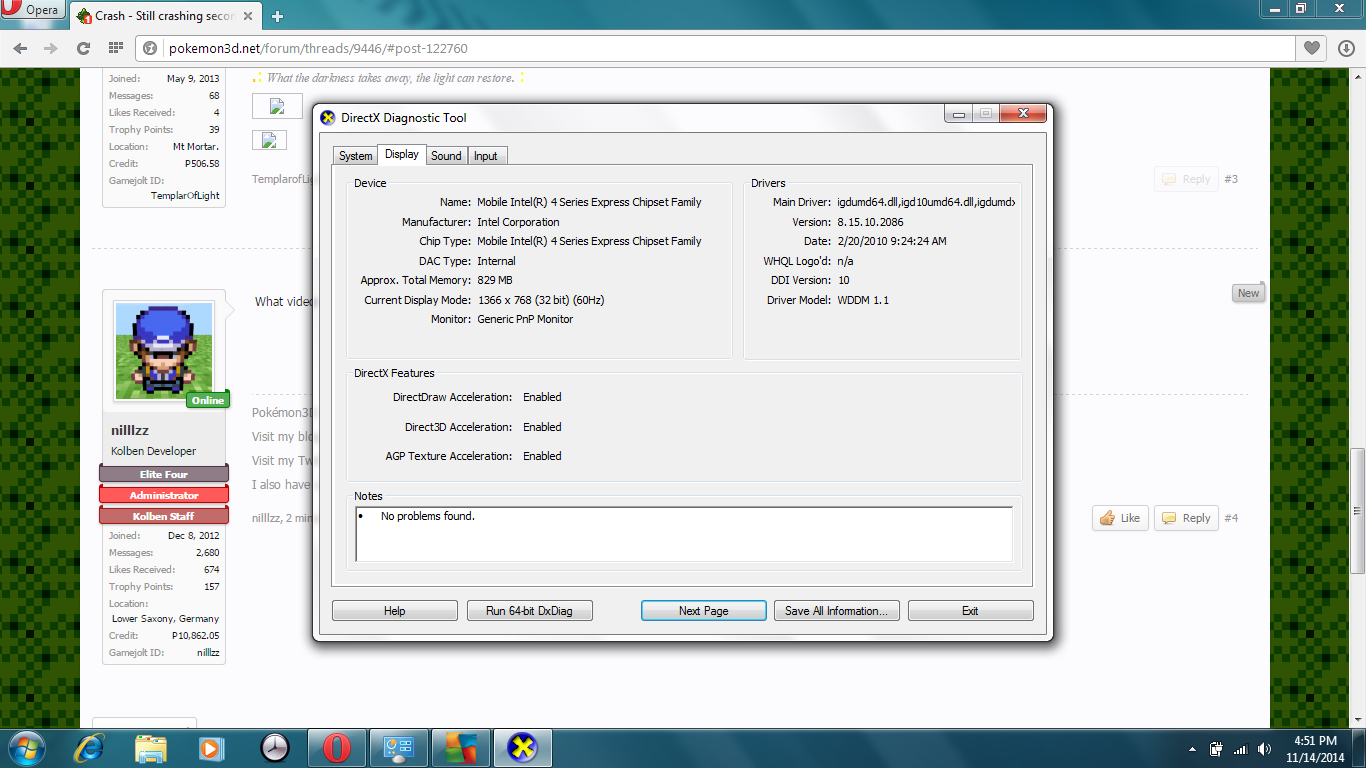The width and height of the screenshot is (1366, 768).
Task: Click inside the Notes text box
Action: [x=684, y=534]
